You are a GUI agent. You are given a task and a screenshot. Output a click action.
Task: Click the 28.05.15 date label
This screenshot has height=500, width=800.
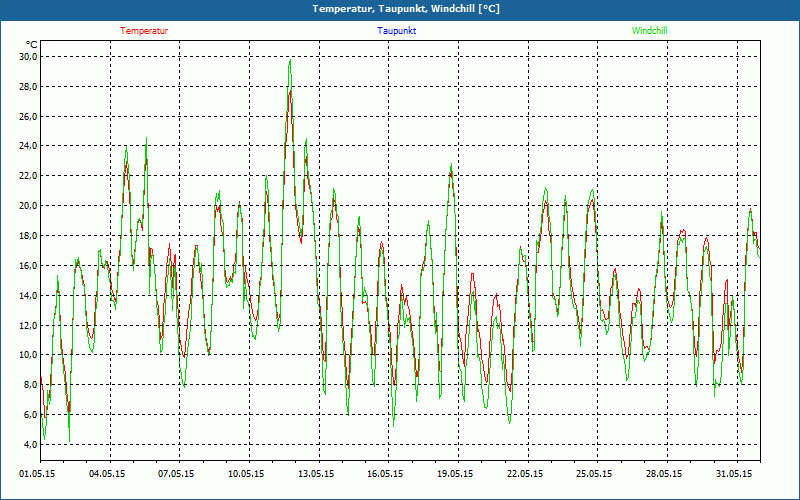[664, 474]
